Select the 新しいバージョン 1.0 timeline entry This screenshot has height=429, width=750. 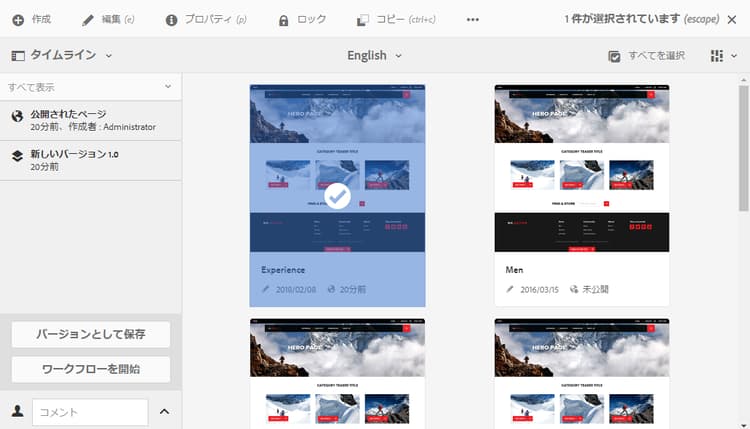pyautogui.click(x=91, y=160)
